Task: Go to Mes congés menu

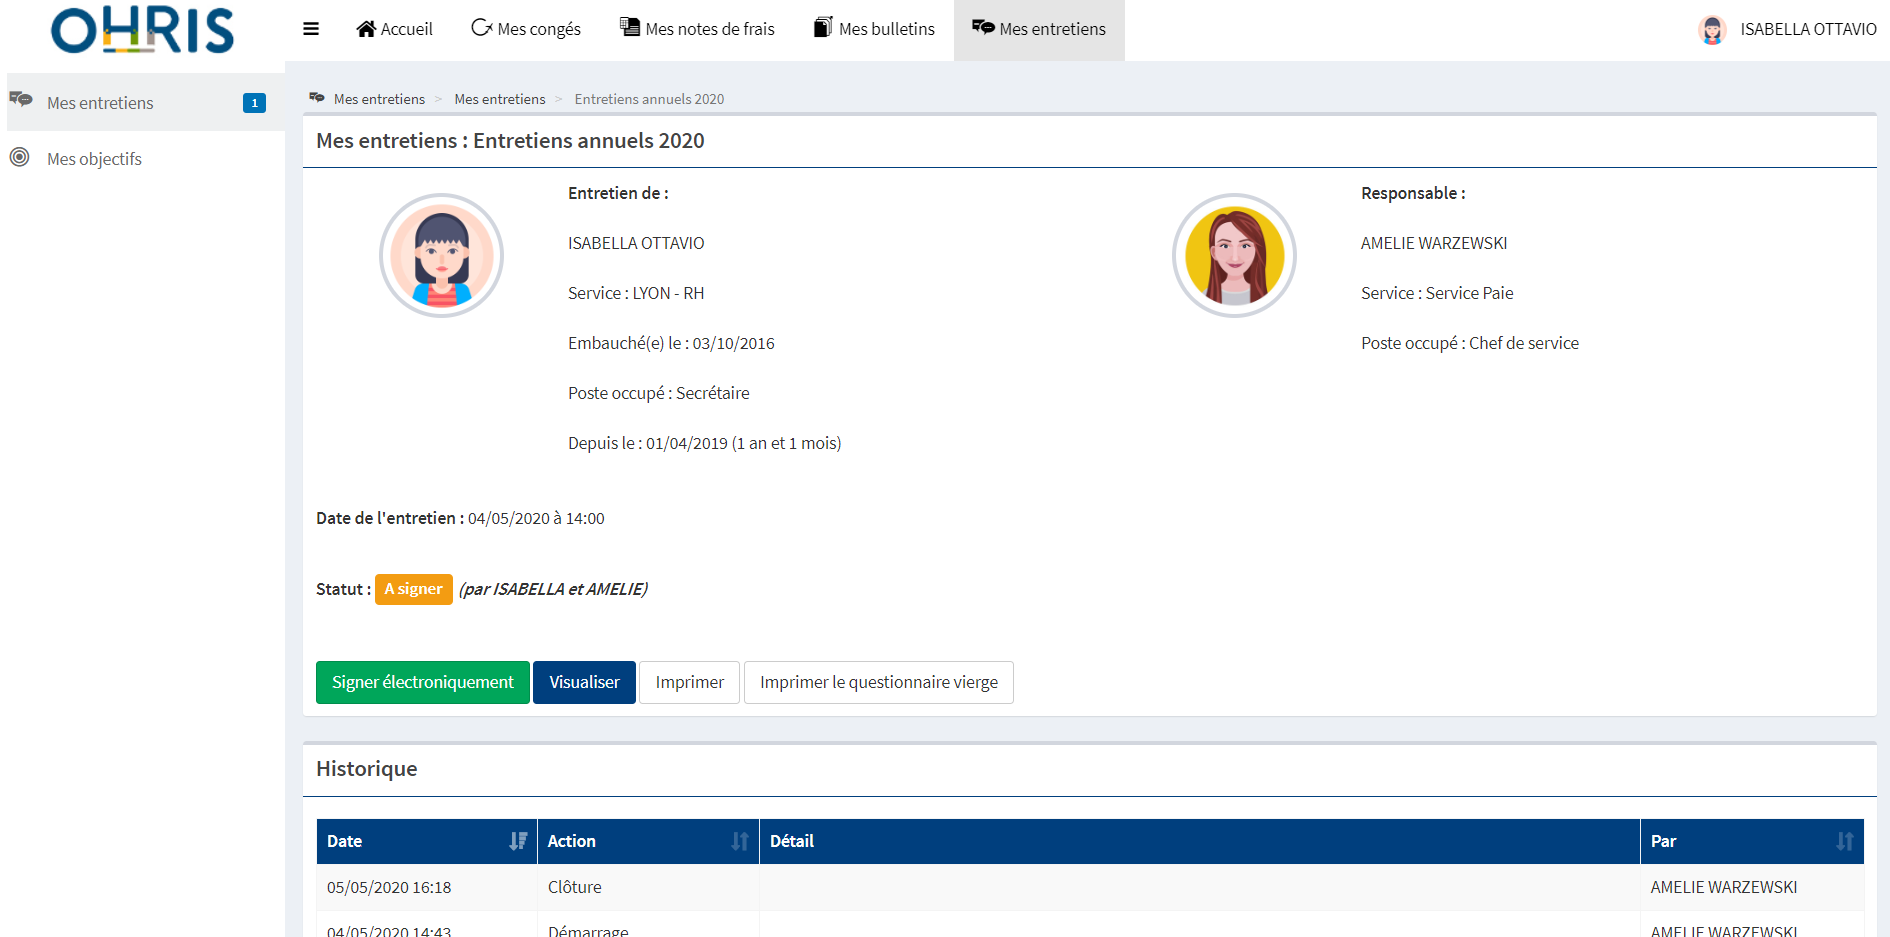Action: 526,29
